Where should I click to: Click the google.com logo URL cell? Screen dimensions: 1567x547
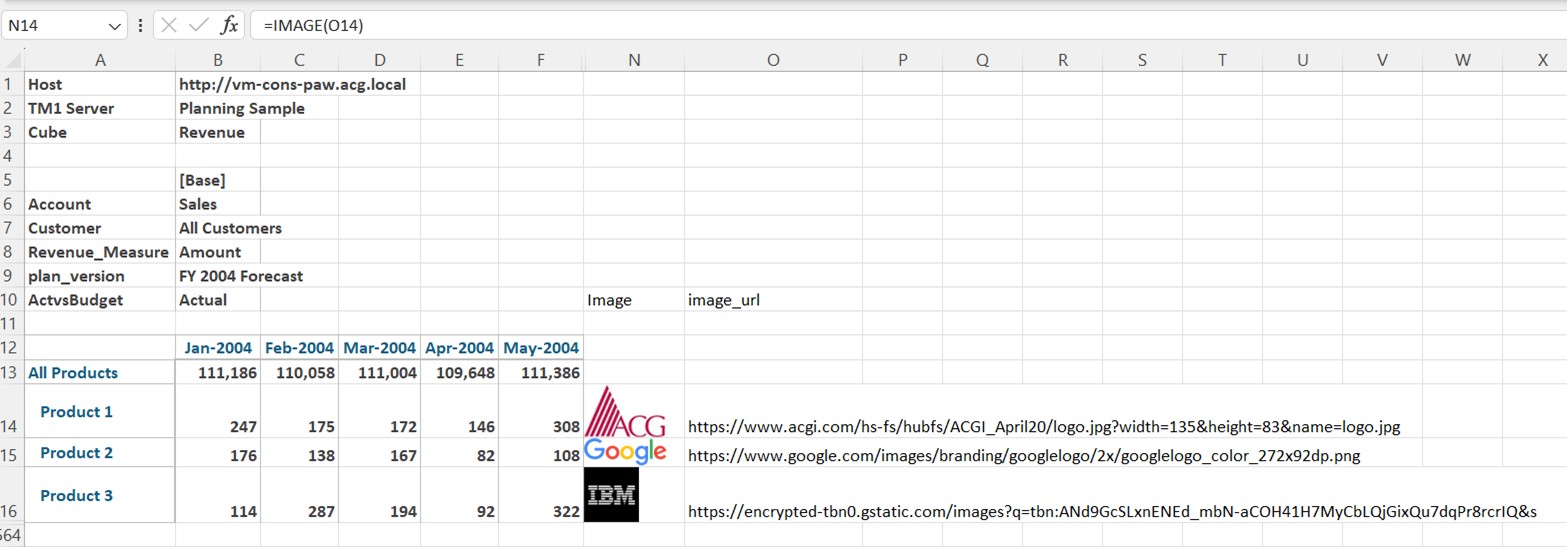point(1024,456)
